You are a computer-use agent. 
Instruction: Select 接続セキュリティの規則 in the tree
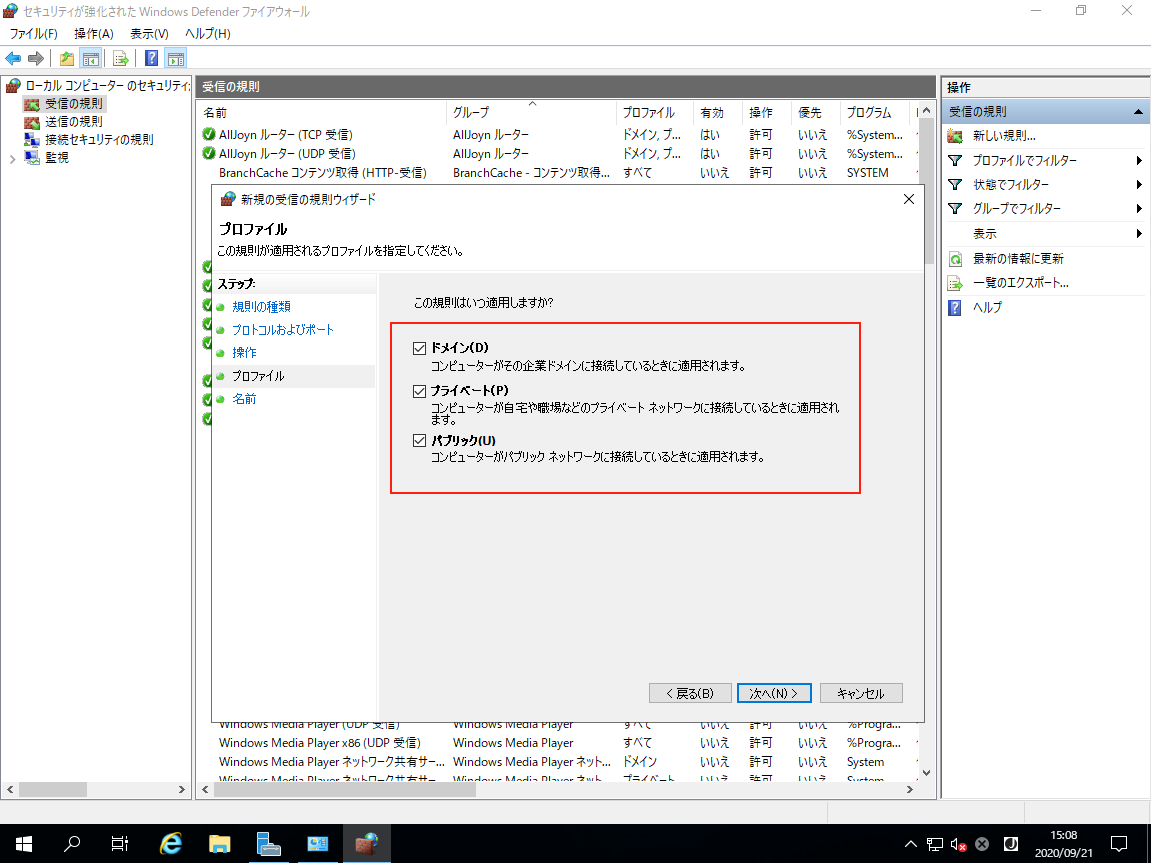click(x=99, y=139)
